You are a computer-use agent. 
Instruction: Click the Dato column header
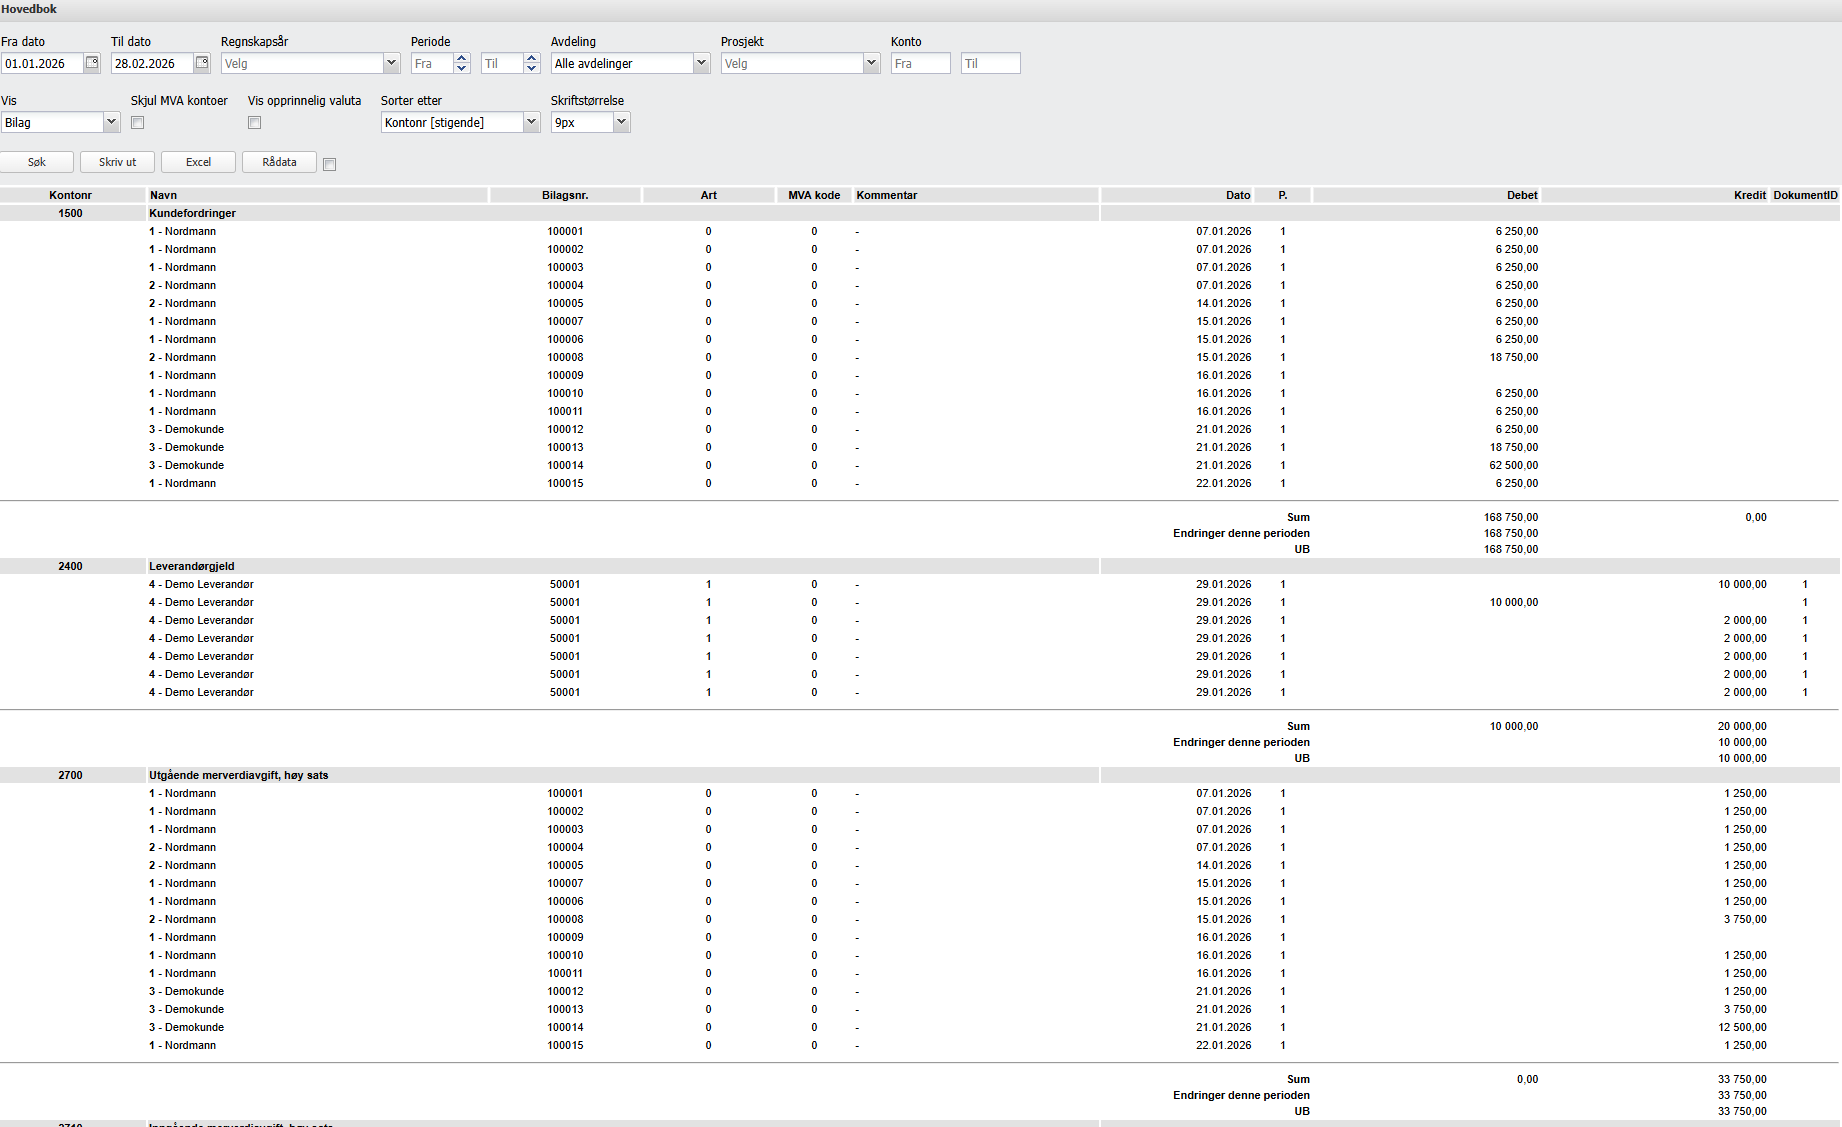1238,195
